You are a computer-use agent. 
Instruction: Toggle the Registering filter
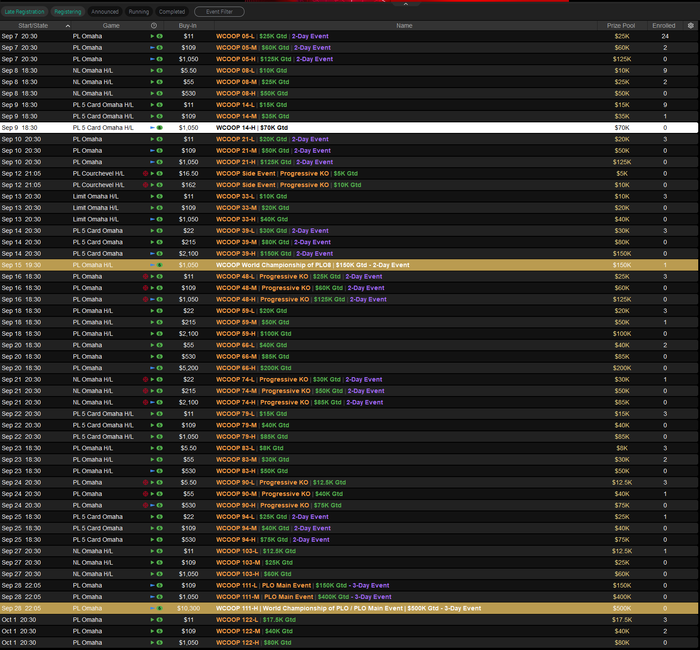[68, 12]
